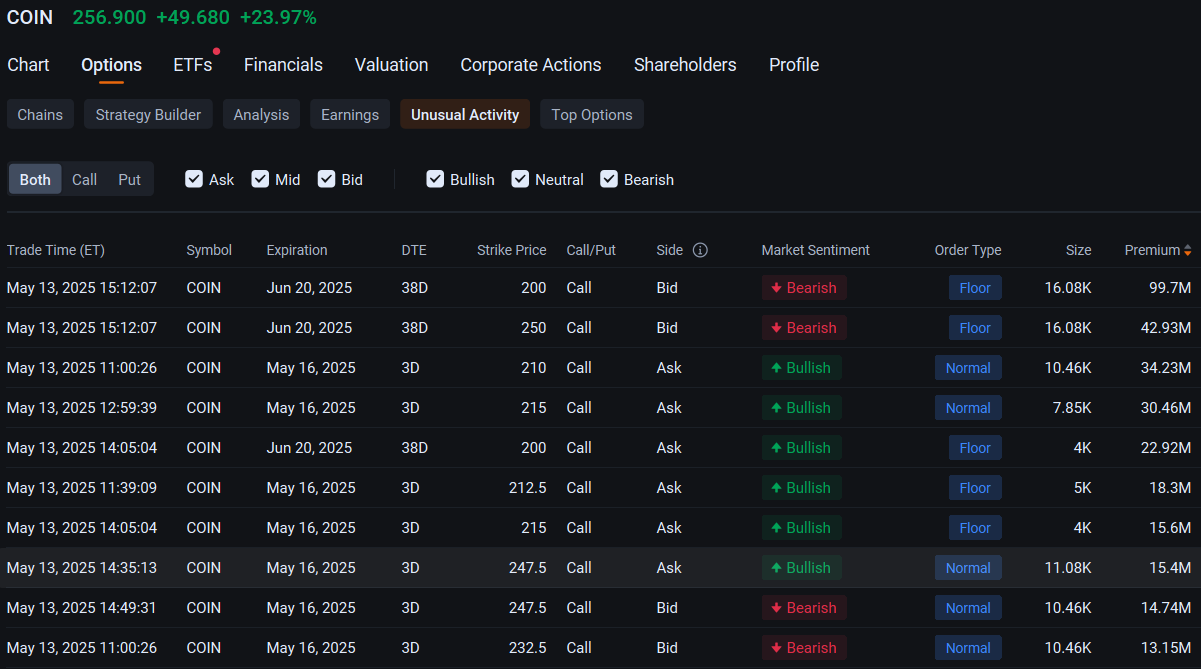
Task: Click the Floor order type tag in first row
Action: pyautogui.click(x=974, y=288)
